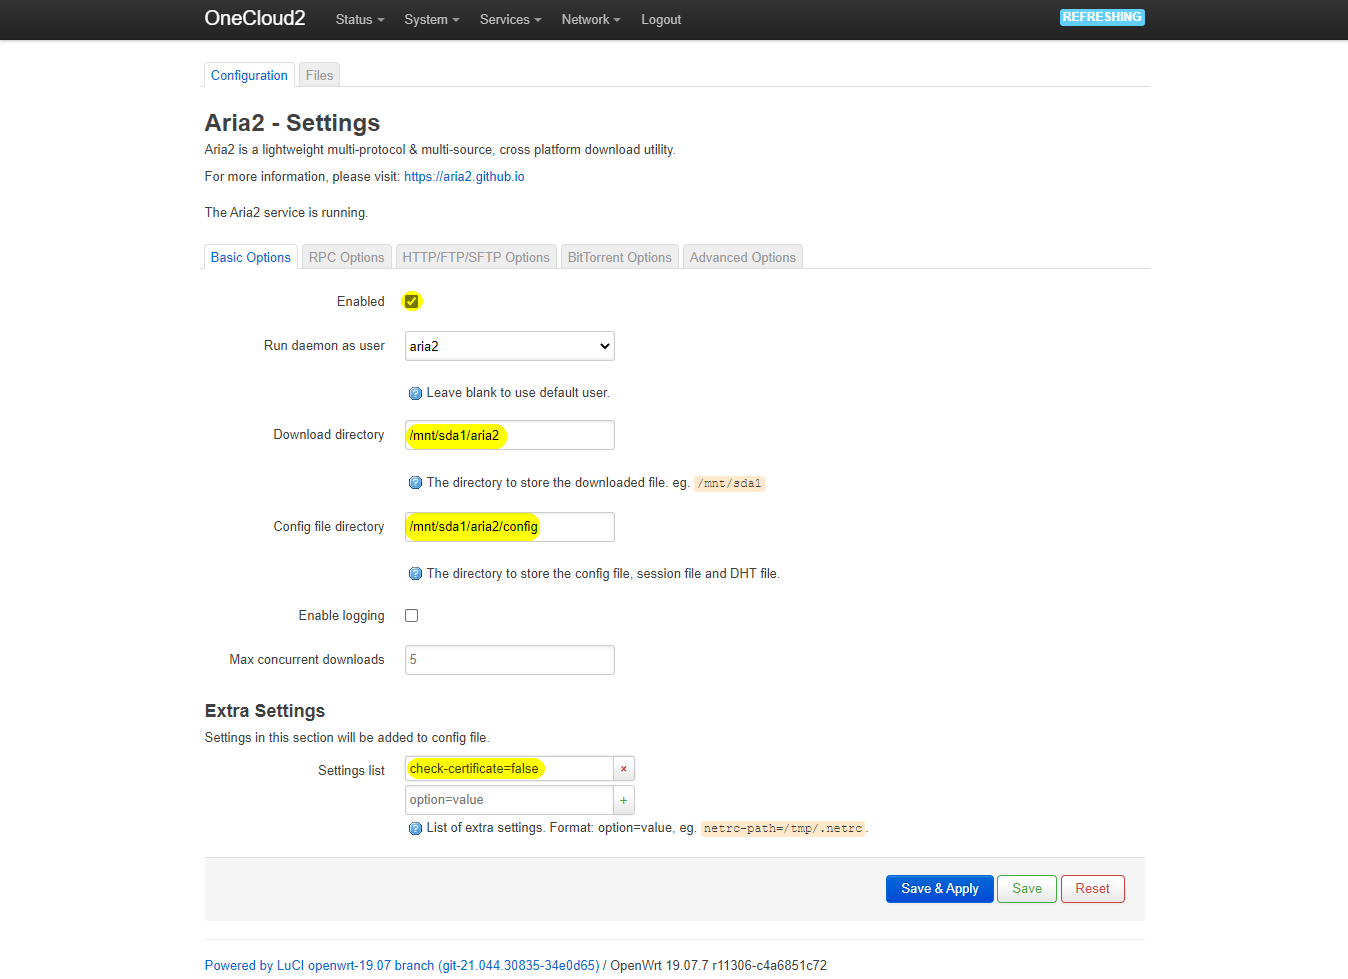Open the Run daemon as user dropdown
The height and width of the screenshot is (979, 1348).
point(509,346)
